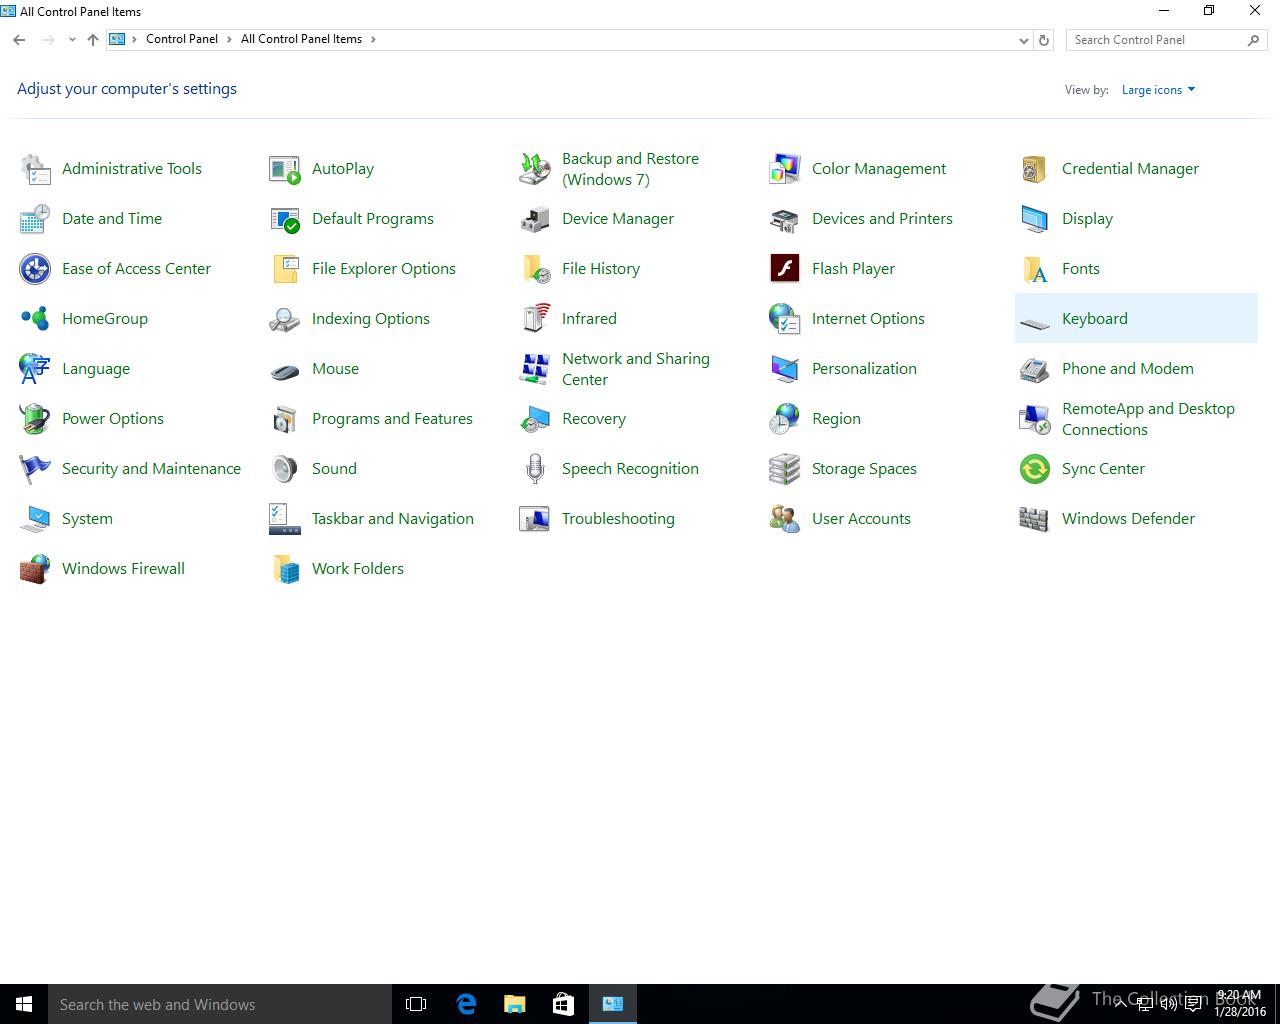Open the Work Folders icon
This screenshot has width=1280, height=1024.
(x=285, y=569)
